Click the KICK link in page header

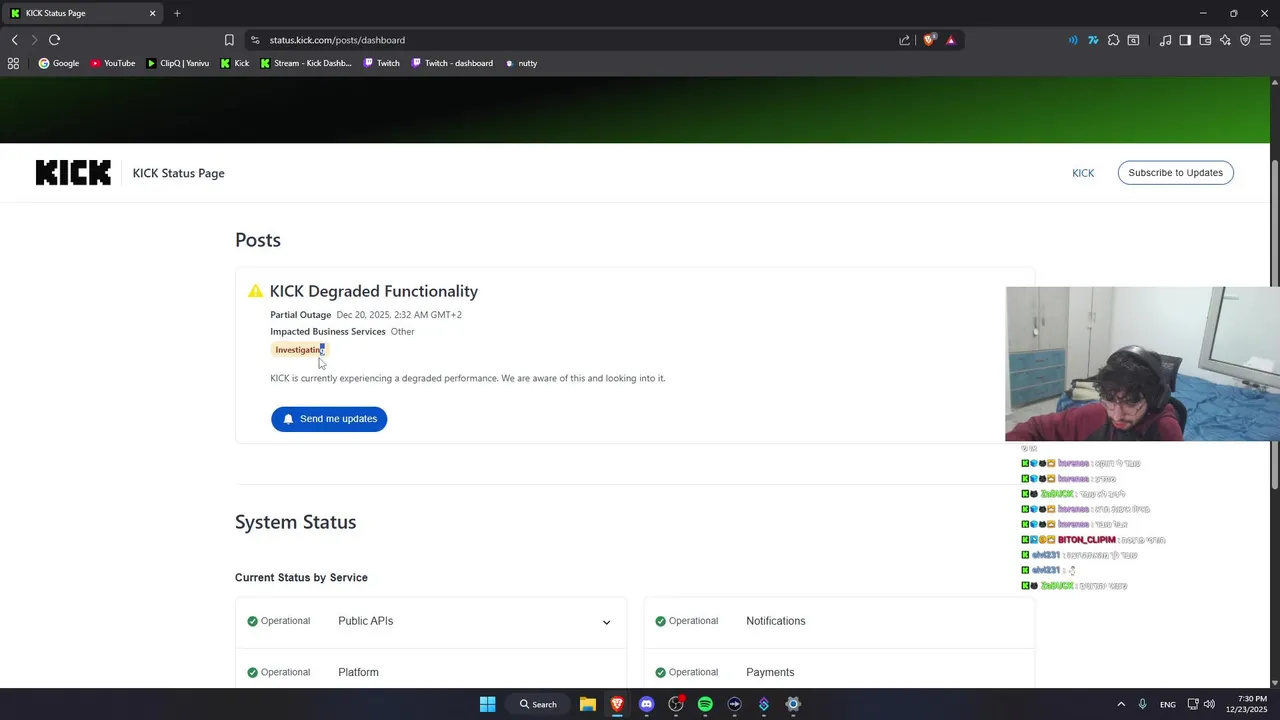click(1083, 173)
